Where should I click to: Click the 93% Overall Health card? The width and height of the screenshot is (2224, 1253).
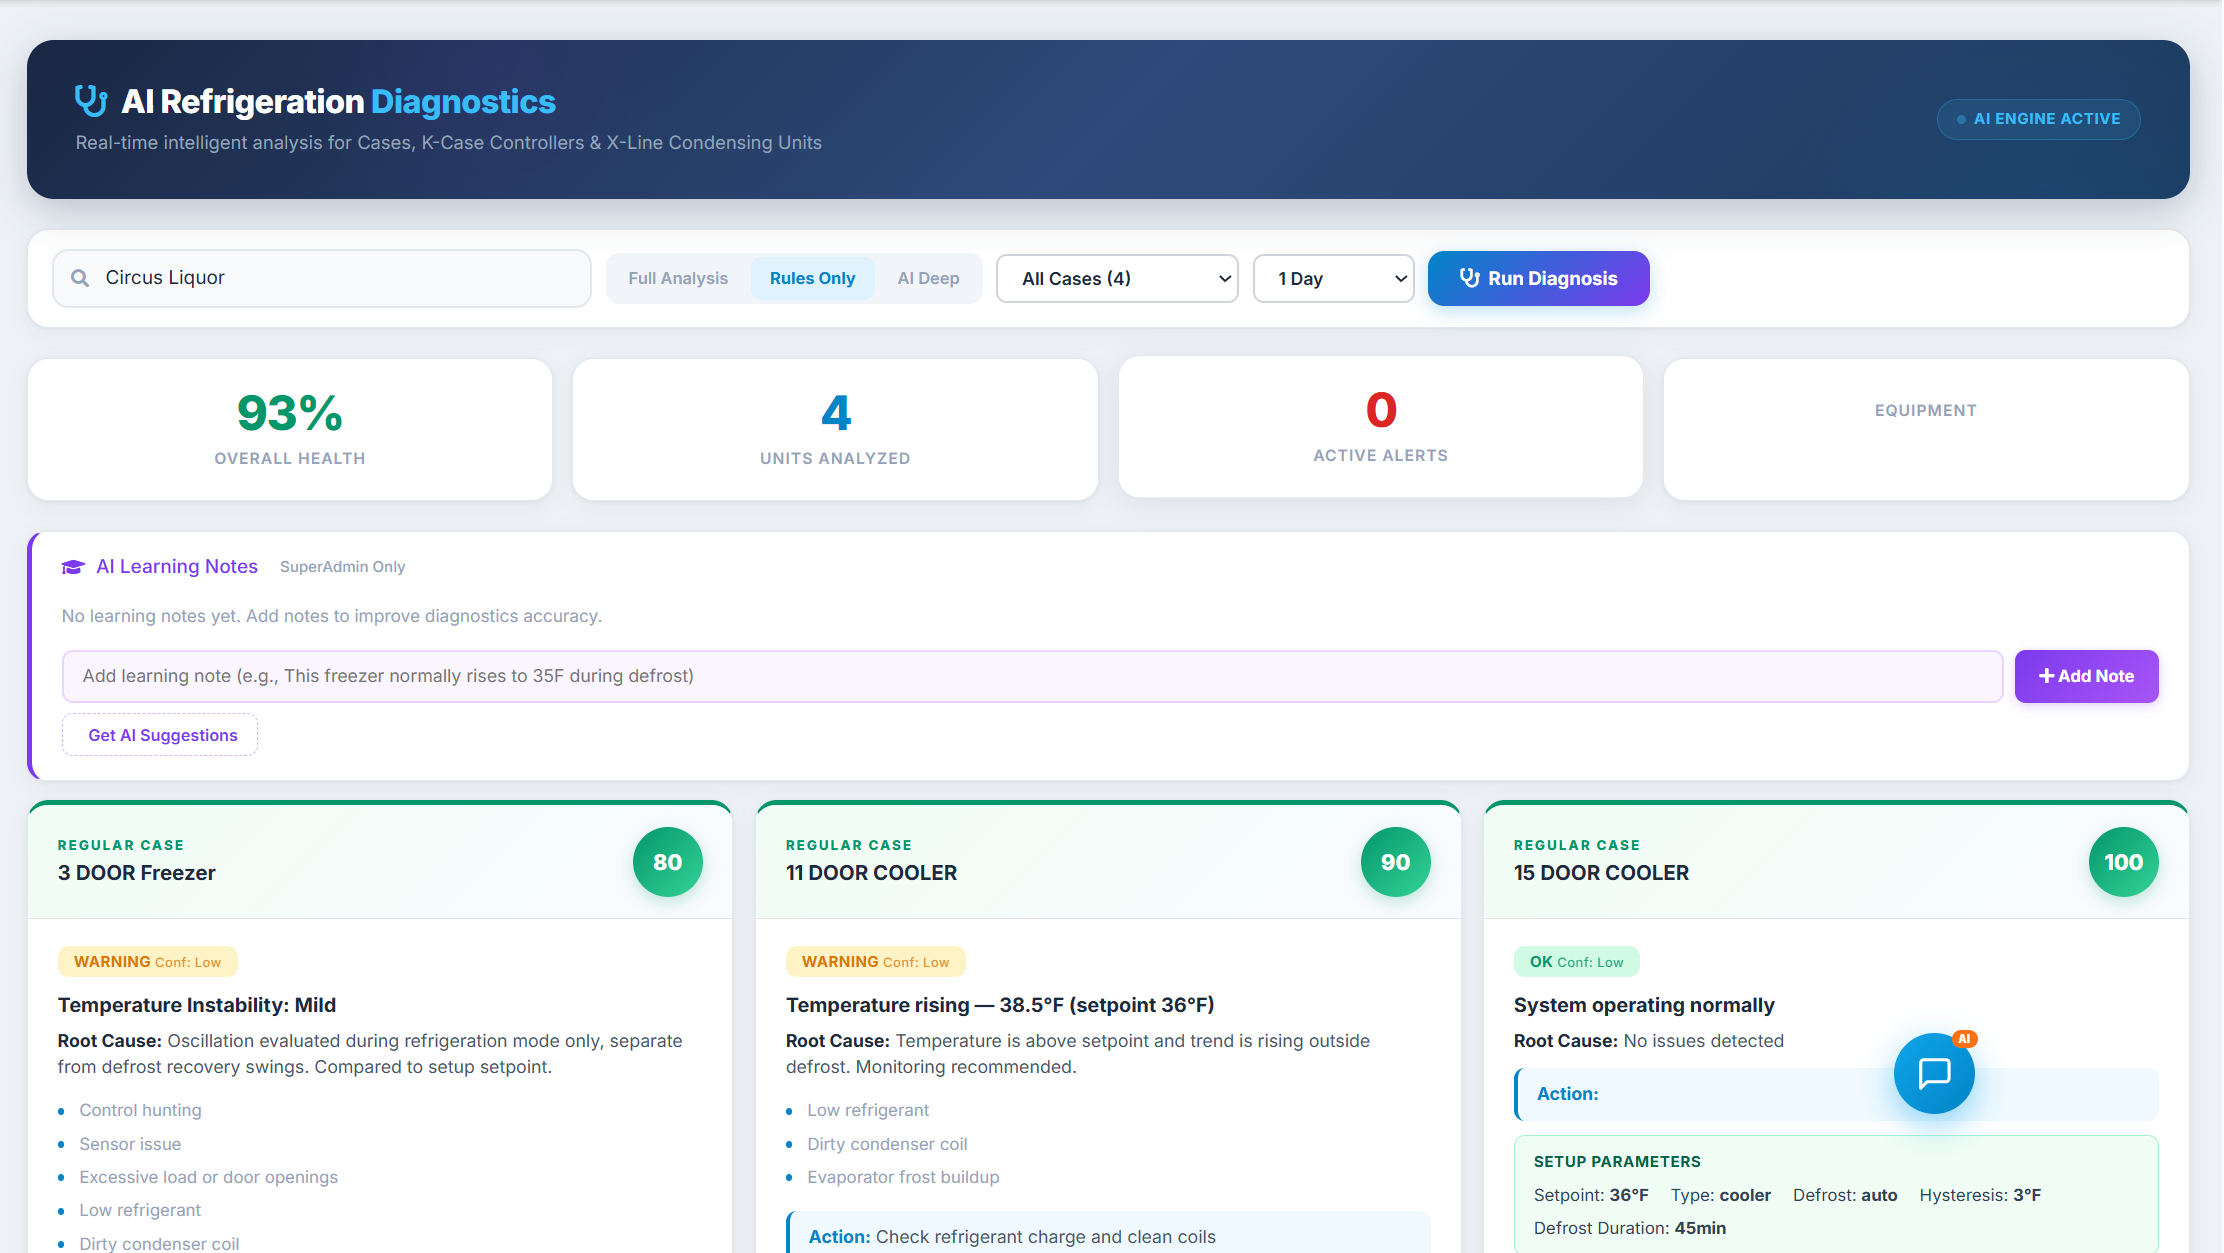click(290, 429)
